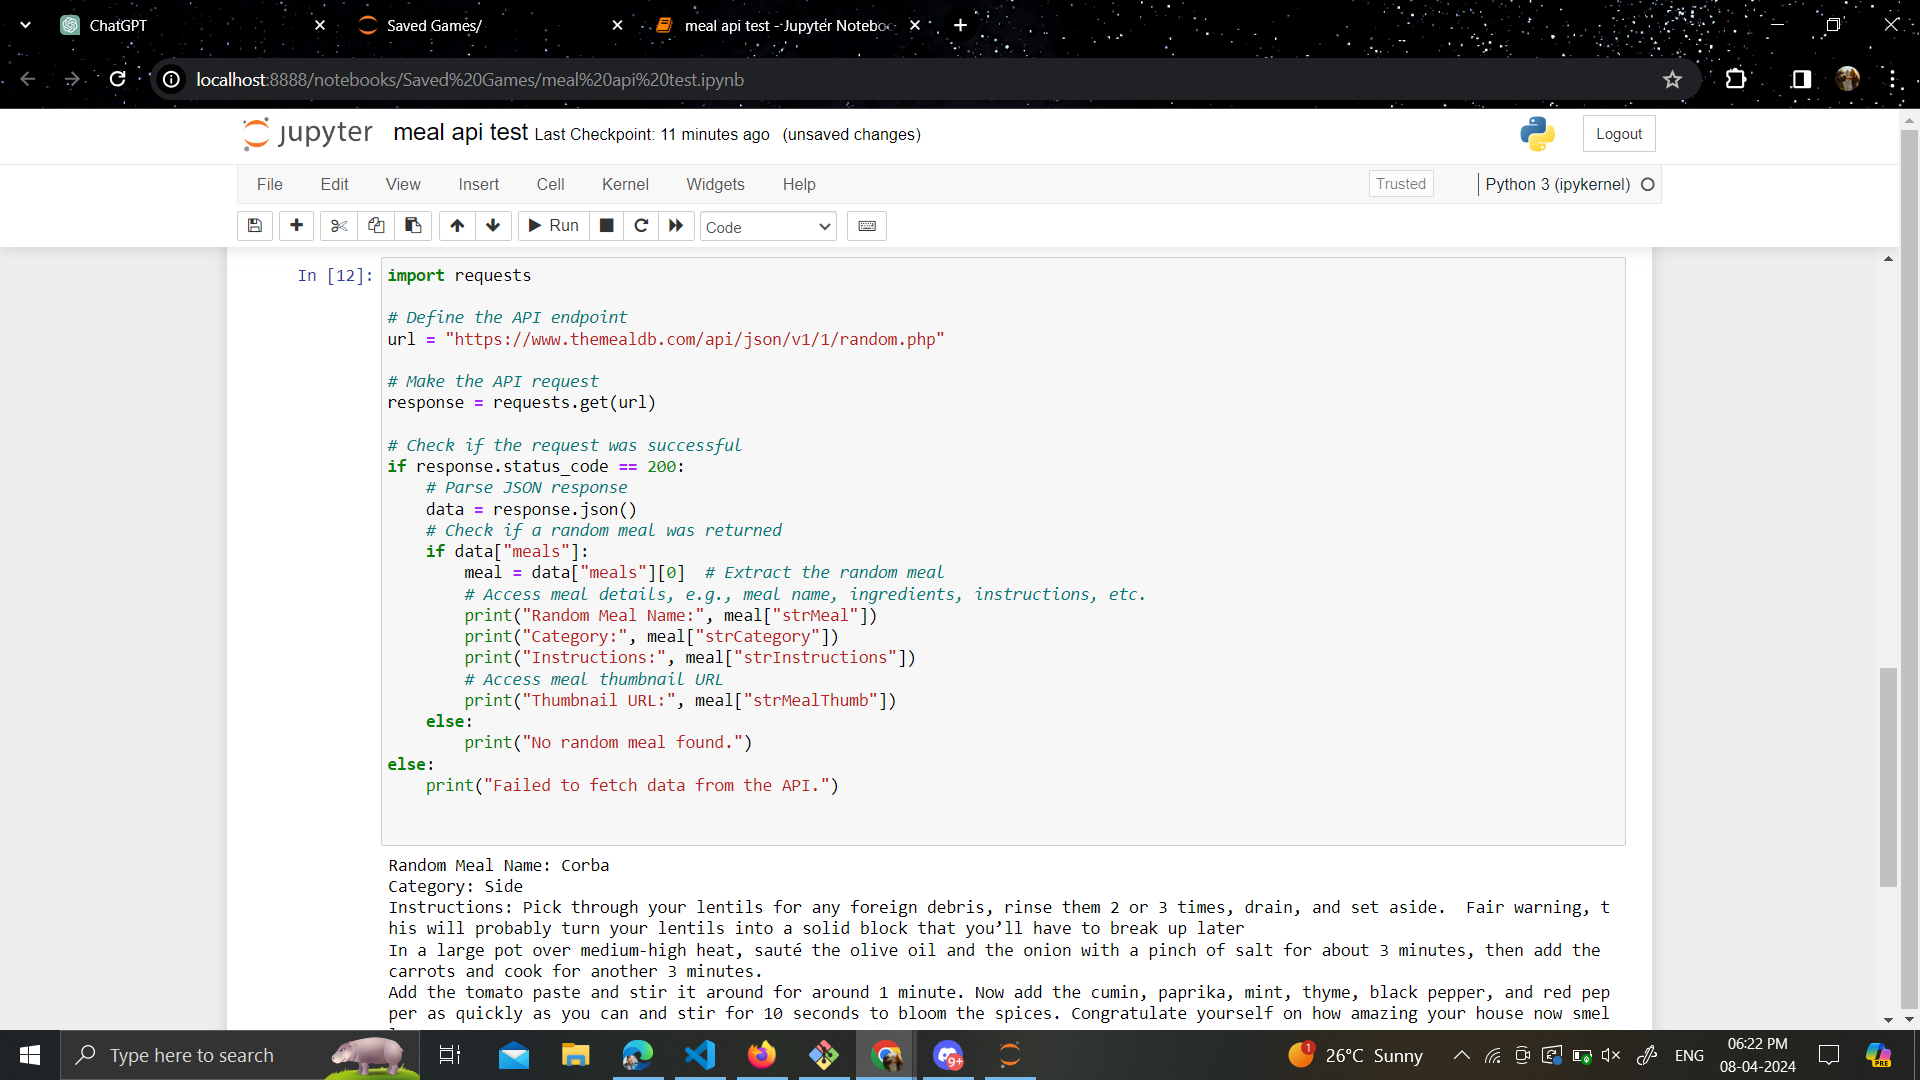
Task: Restart the kernel
Action: (x=641, y=226)
